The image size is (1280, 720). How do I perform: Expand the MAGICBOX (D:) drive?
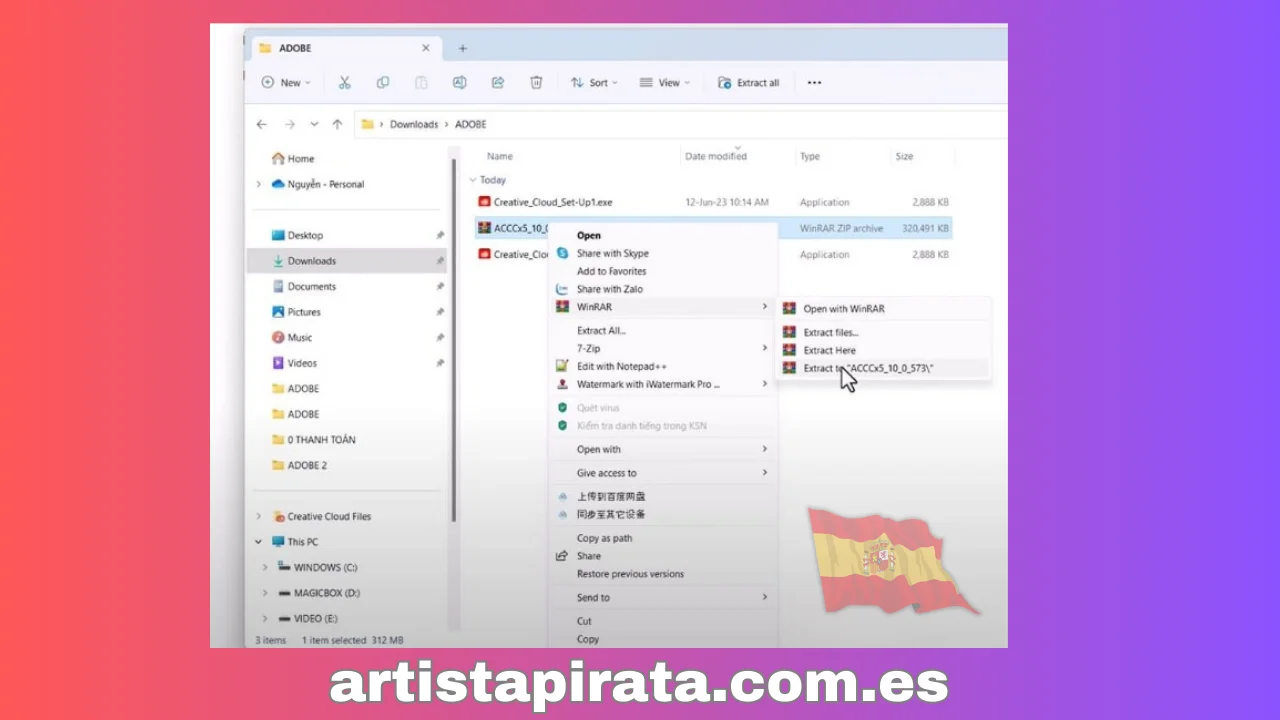(265, 593)
